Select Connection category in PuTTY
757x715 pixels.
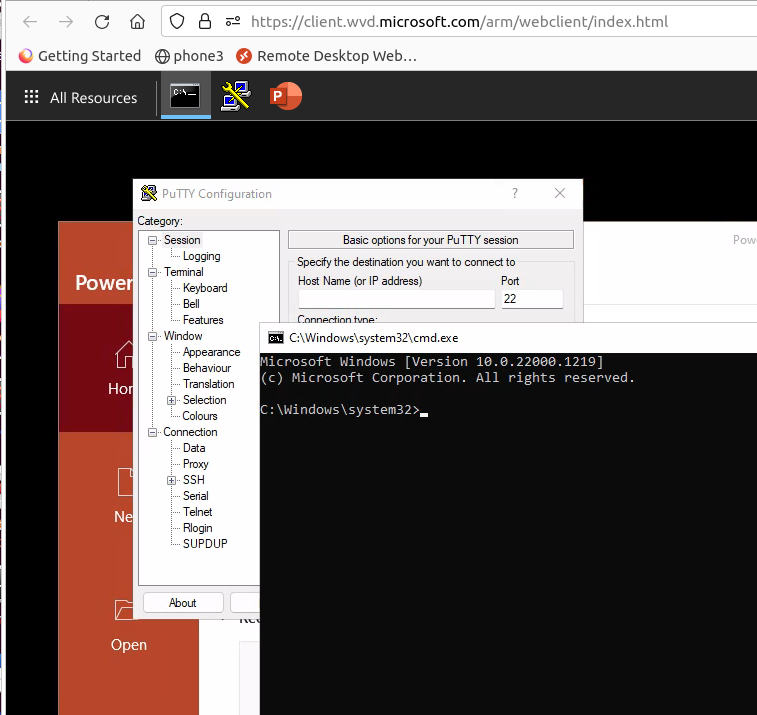[x=190, y=432]
